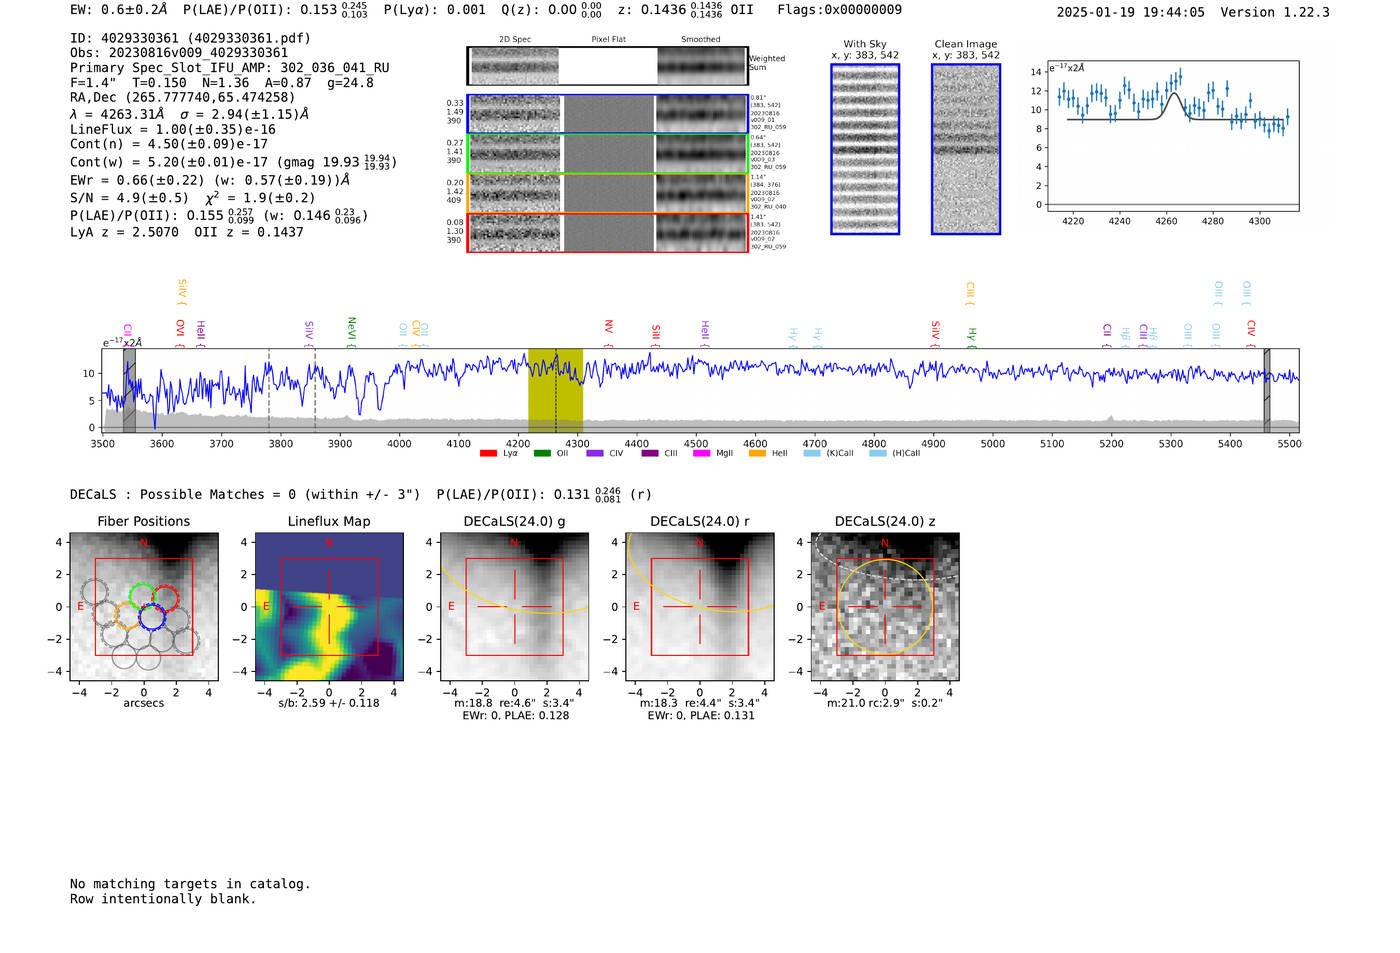The height and width of the screenshot is (953, 1400).
Task: Select the λ = 4263.31Å line
Action: (x=190, y=114)
